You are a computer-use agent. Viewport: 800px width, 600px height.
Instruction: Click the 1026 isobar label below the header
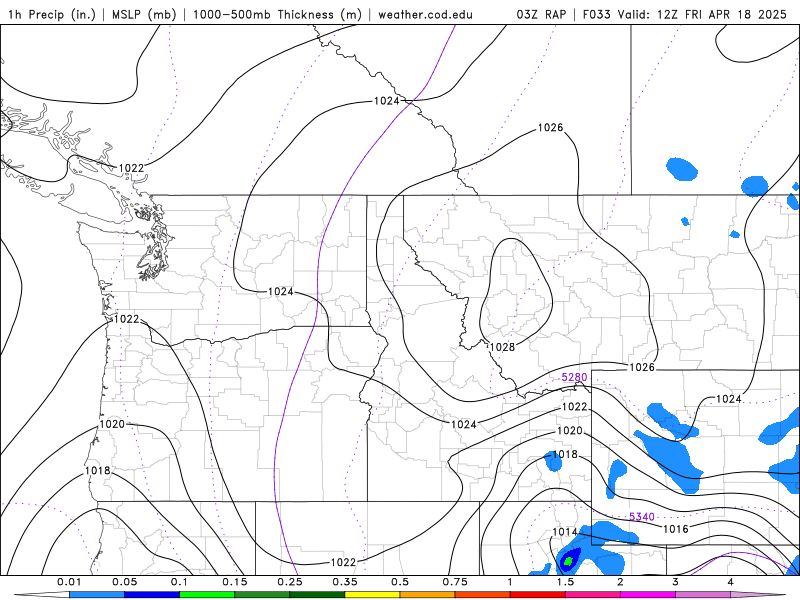(551, 128)
